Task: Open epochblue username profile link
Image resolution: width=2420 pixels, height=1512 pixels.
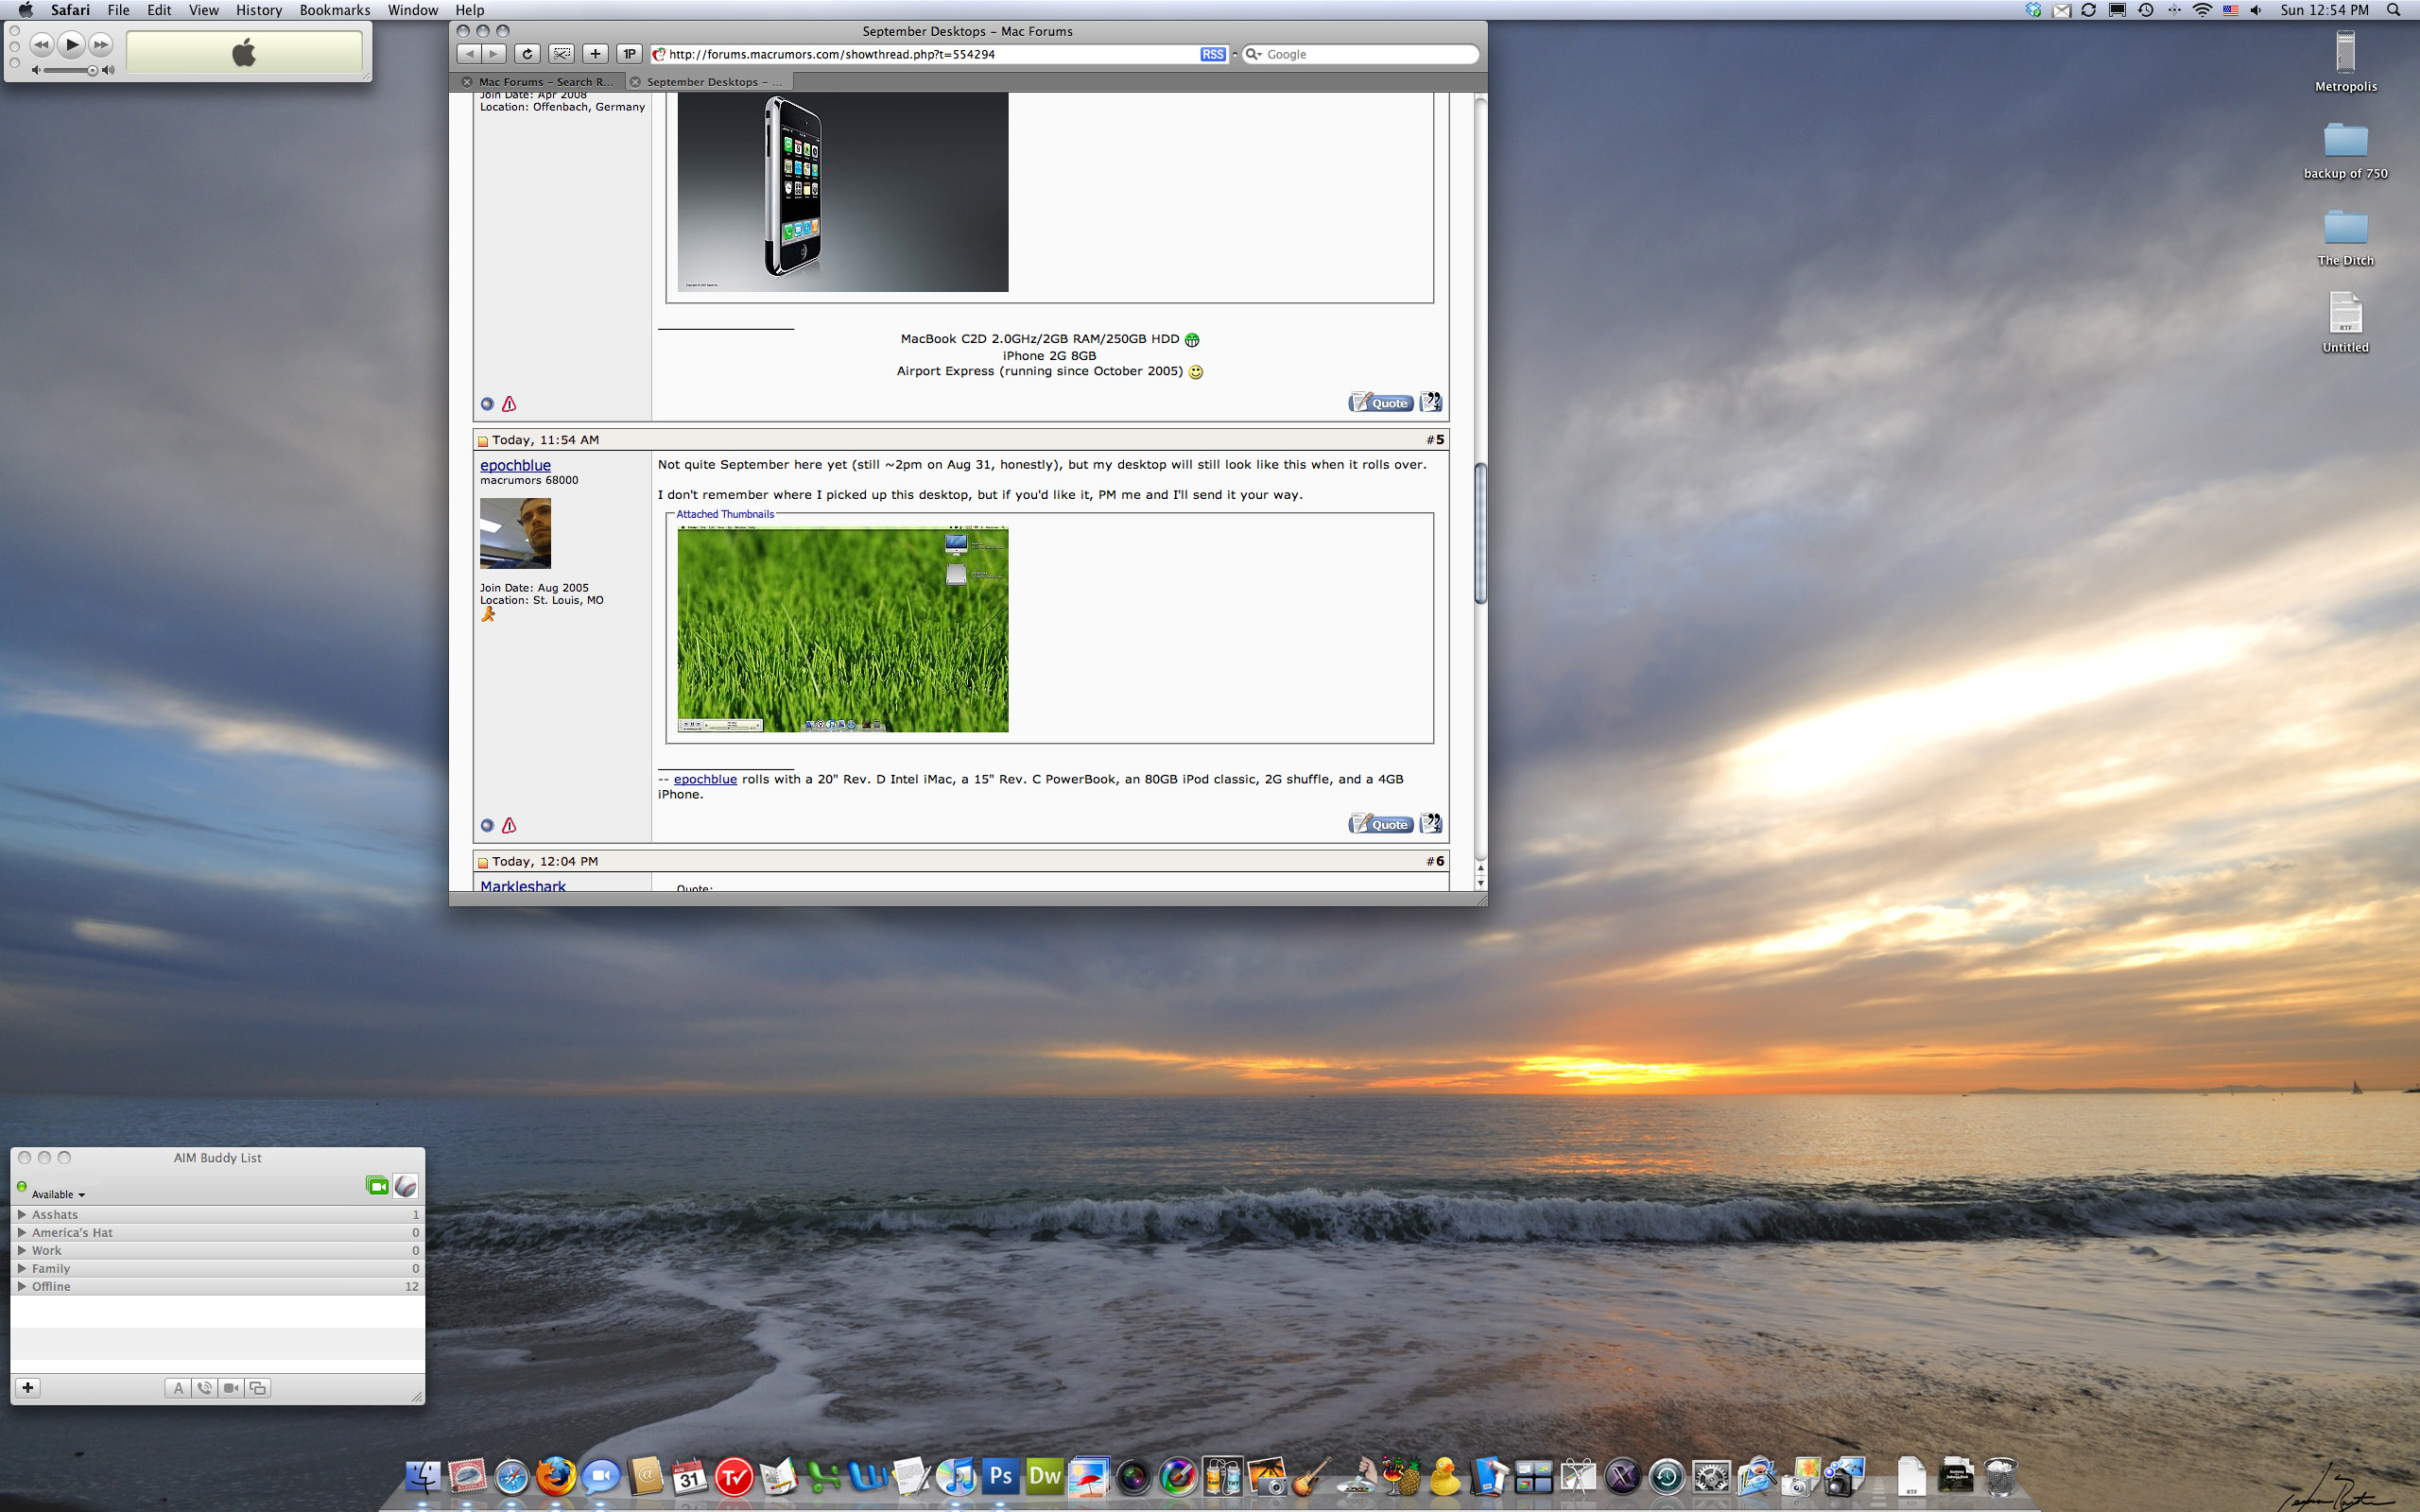Action: coord(515,465)
